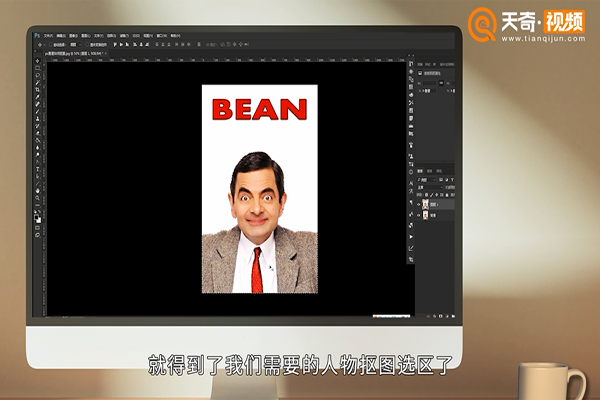Click the background color swatch
This screenshot has height=400, width=600.
tap(39, 220)
